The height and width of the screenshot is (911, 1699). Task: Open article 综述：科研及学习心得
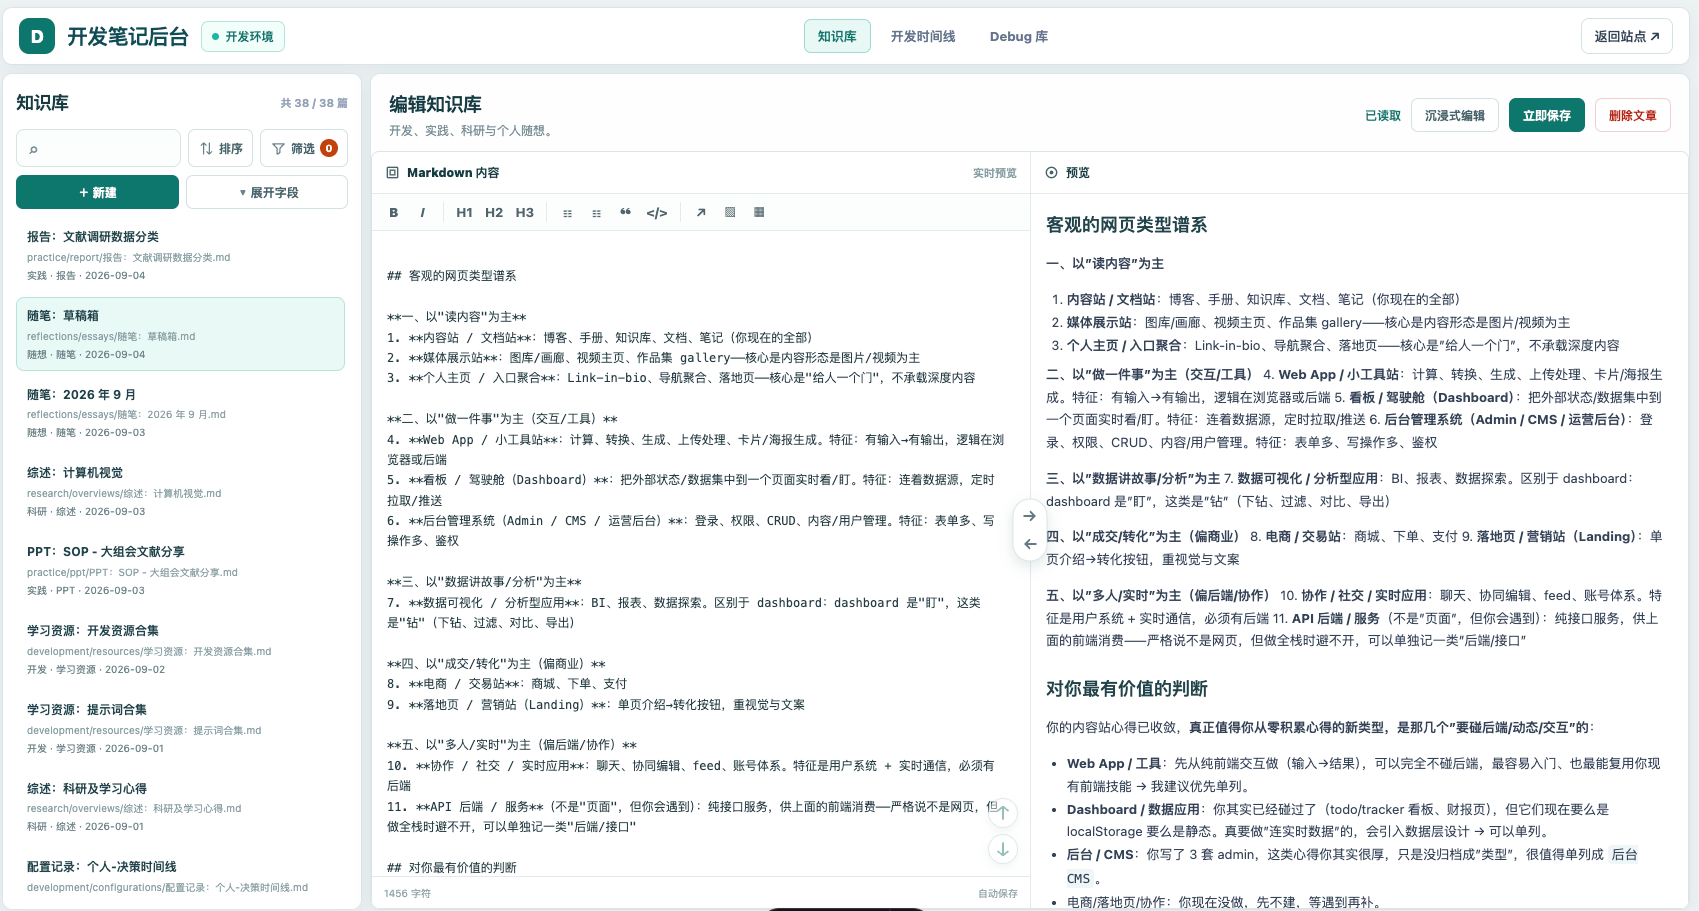(181, 807)
